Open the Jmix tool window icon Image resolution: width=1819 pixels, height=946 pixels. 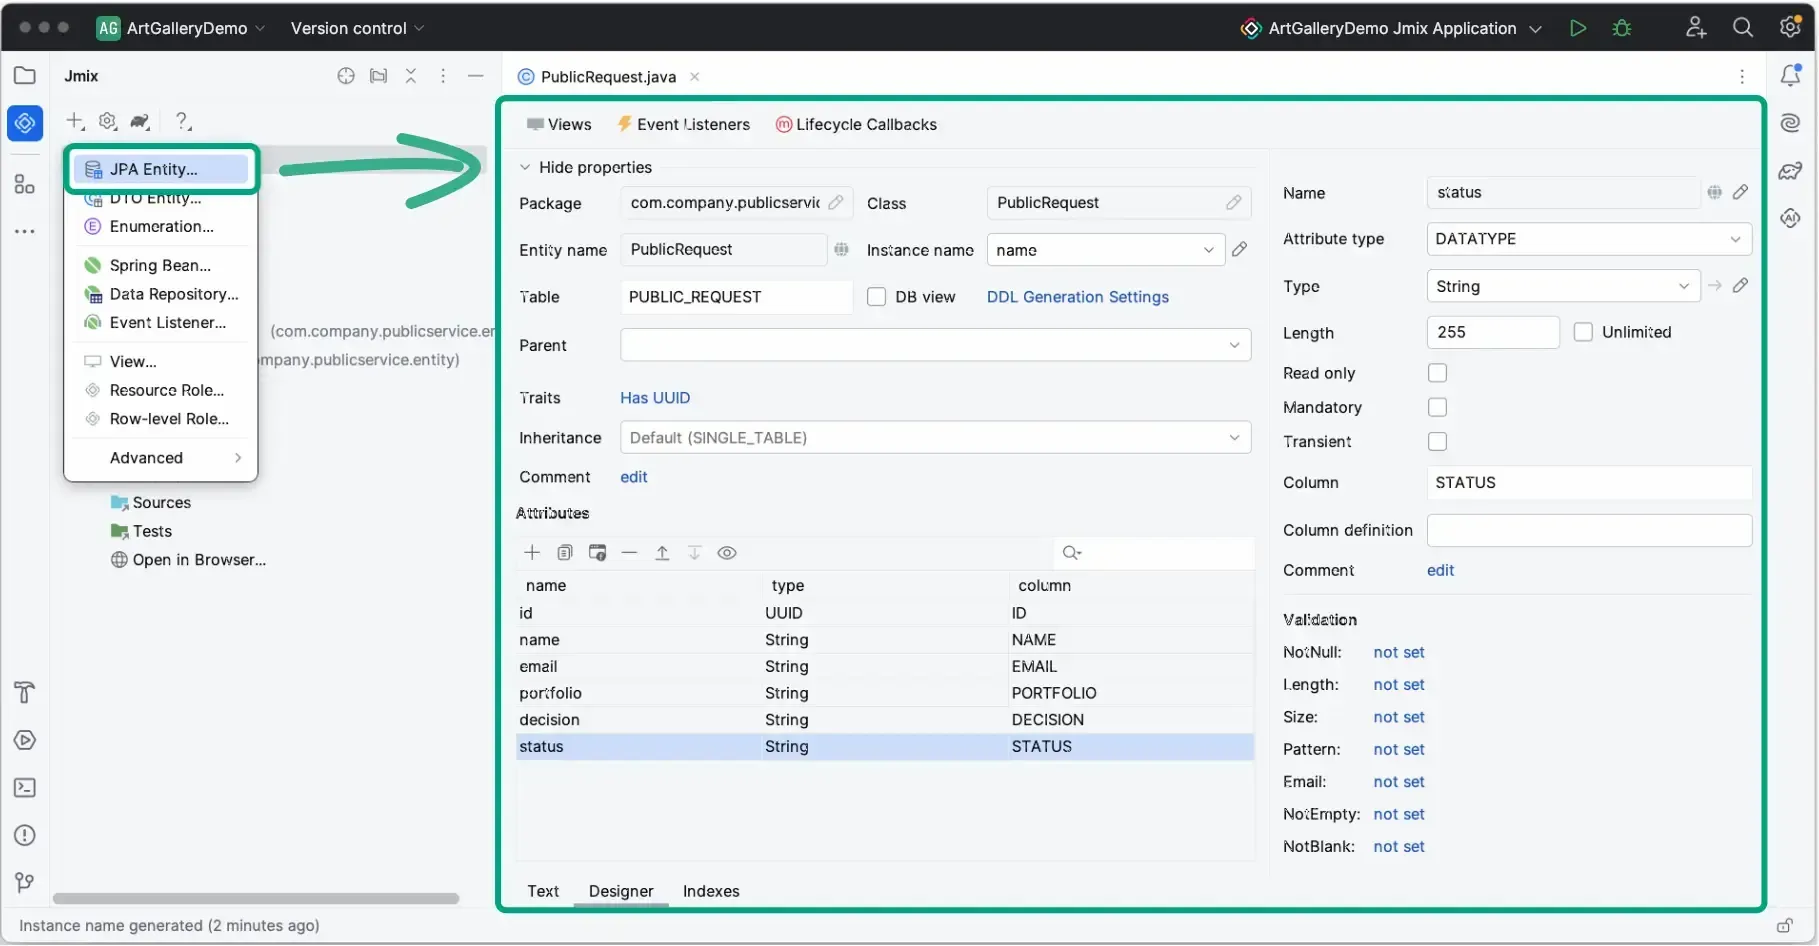25,123
